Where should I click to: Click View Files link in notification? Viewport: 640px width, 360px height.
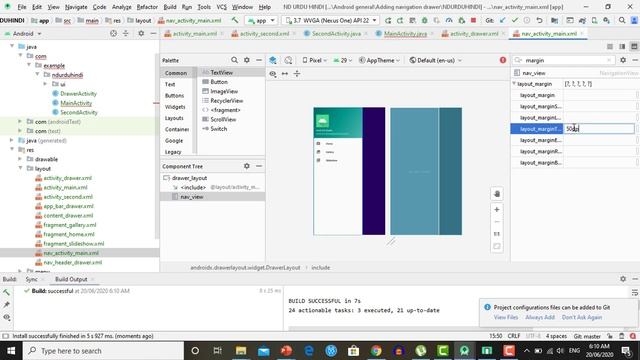(x=506, y=317)
